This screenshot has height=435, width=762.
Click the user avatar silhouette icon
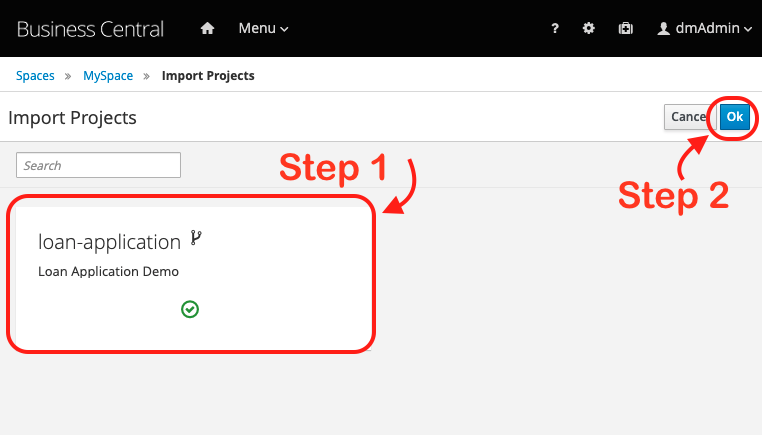click(663, 29)
